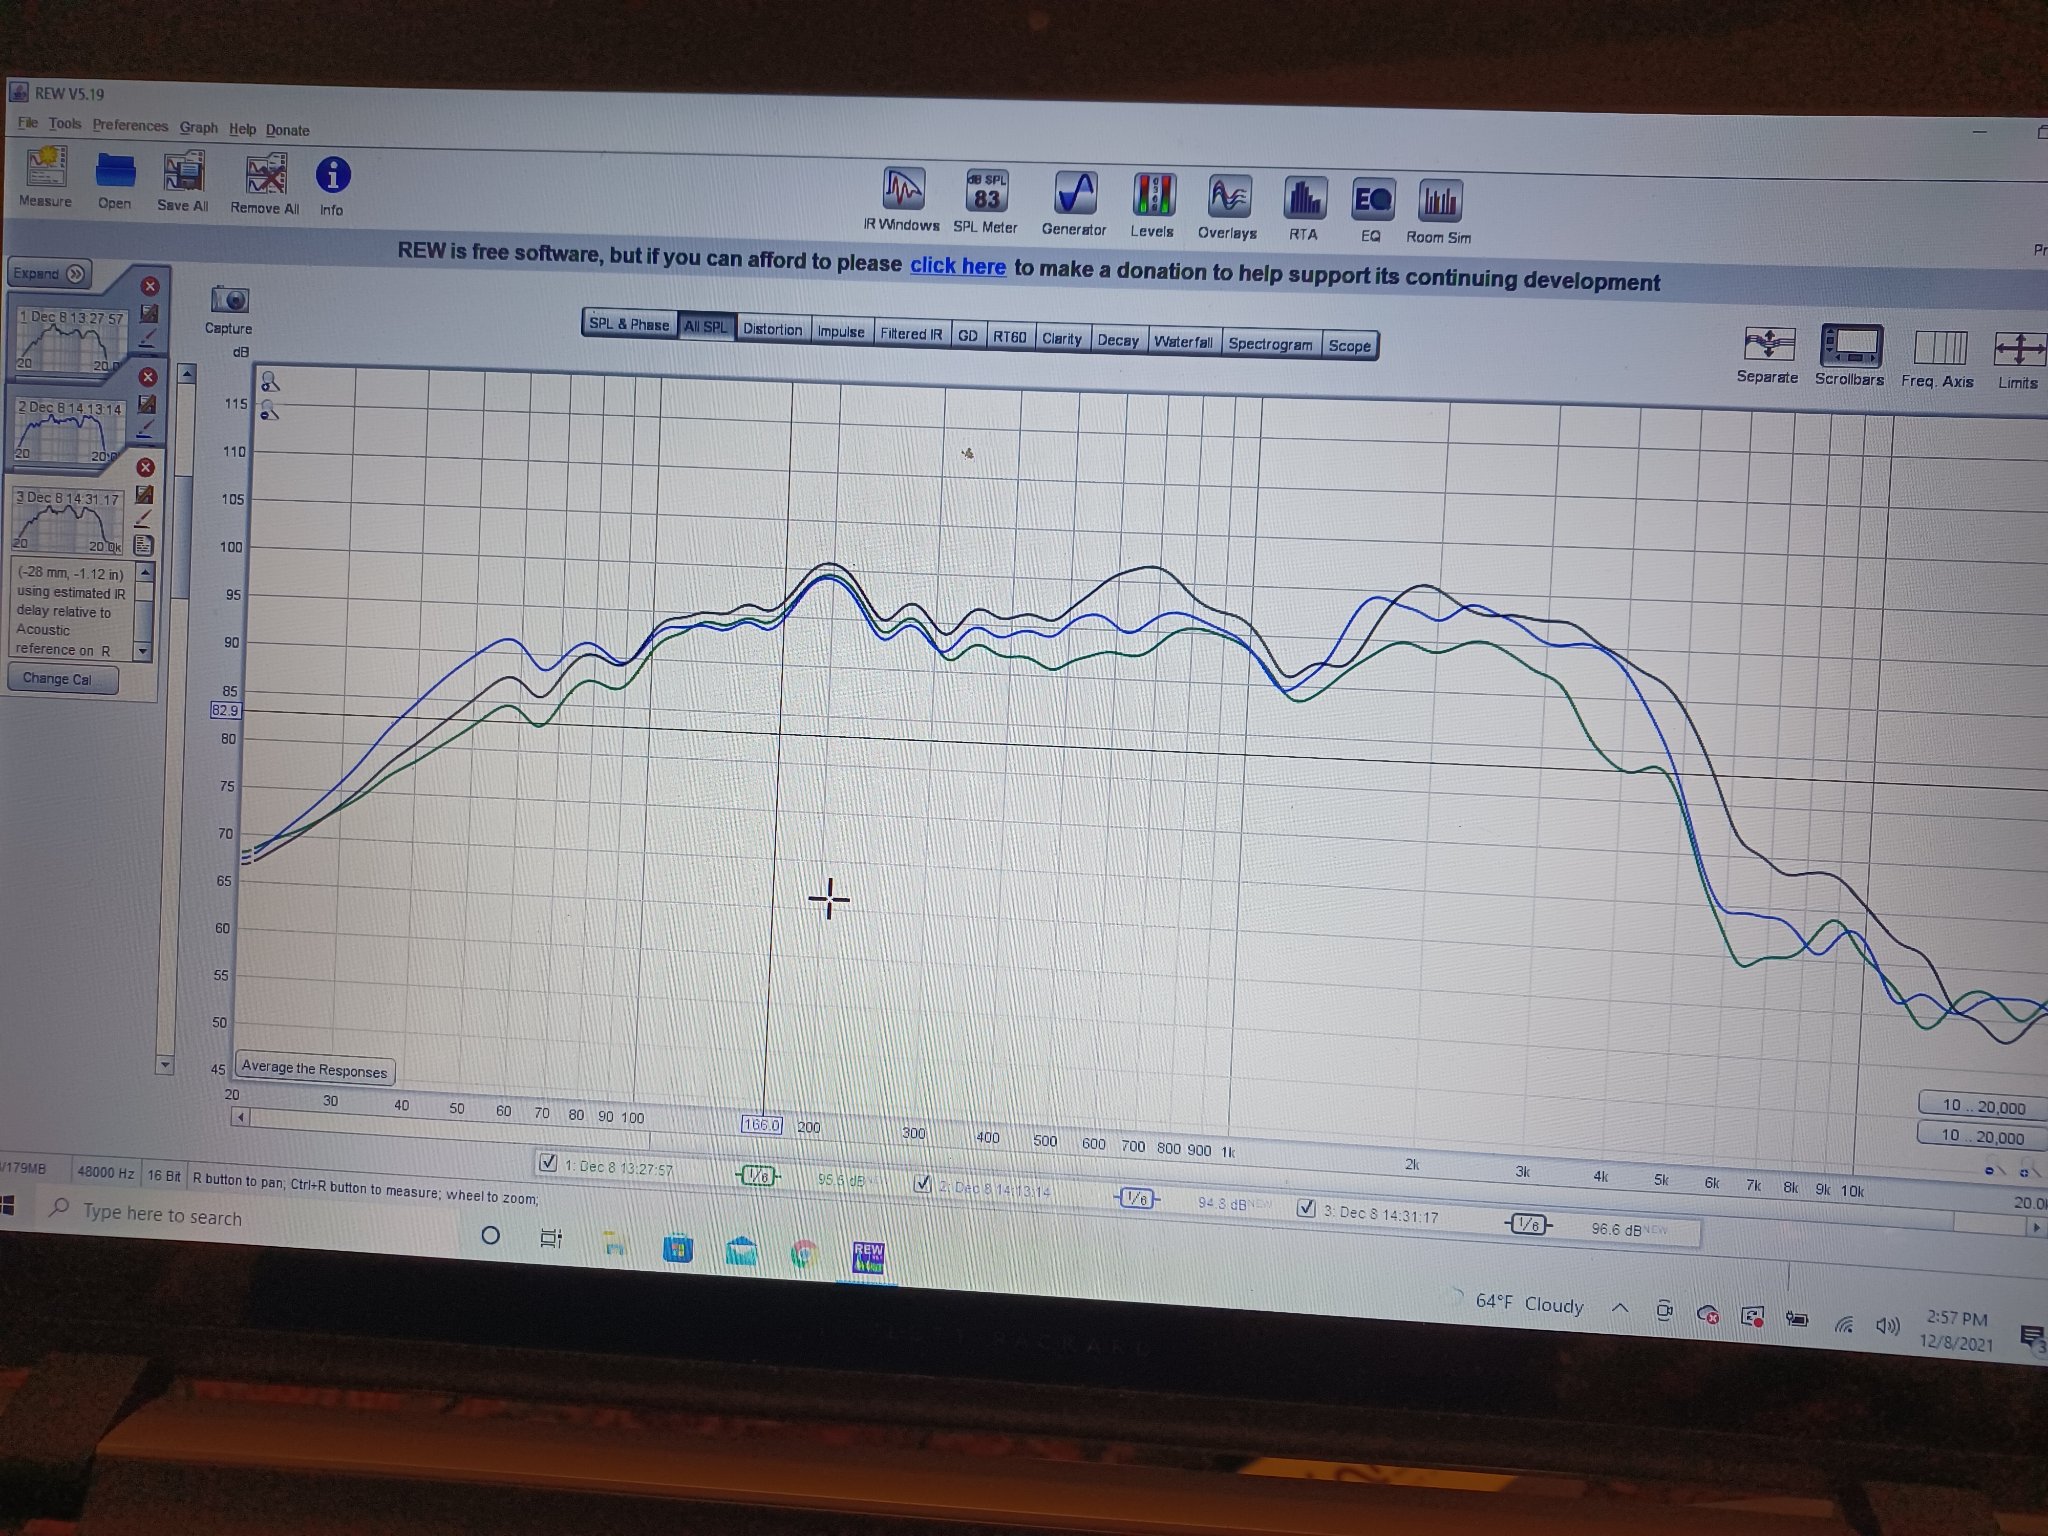Image resolution: width=2048 pixels, height=1536 pixels.
Task: Open REW from the Windows taskbar
Action: pos(868,1257)
